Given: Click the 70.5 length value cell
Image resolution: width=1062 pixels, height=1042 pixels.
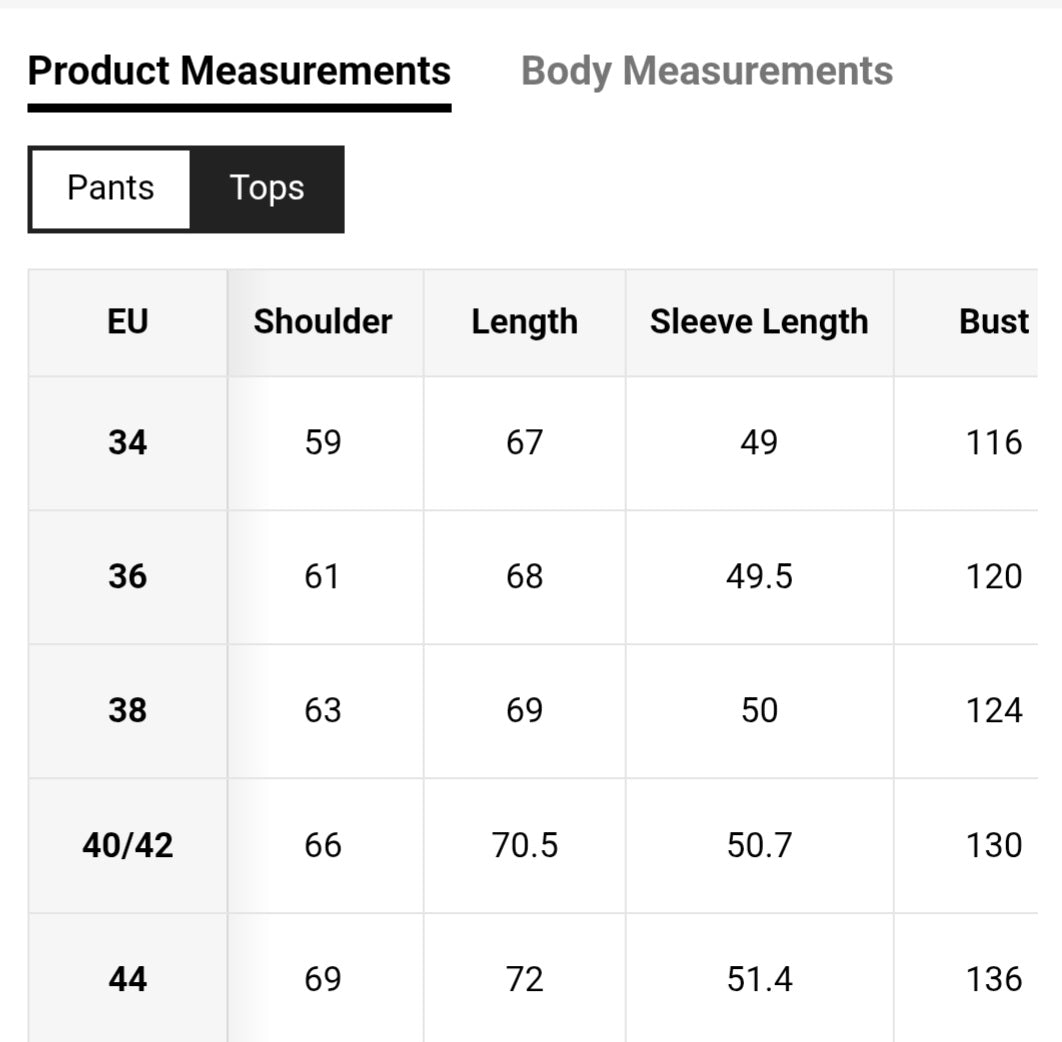Looking at the screenshot, I should coord(524,845).
